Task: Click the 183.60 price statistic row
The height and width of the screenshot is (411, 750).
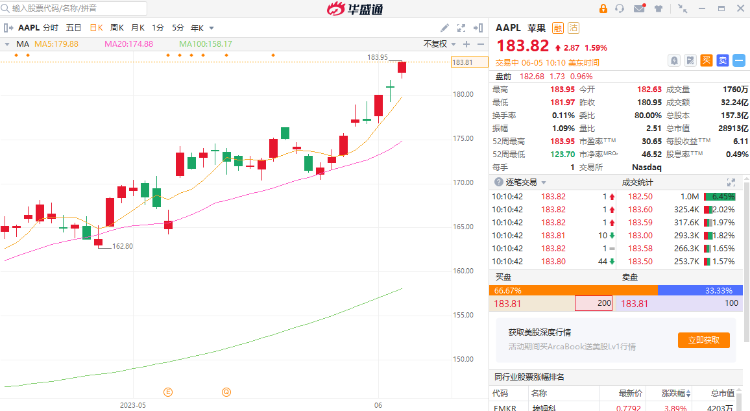Action: [x=681, y=210]
